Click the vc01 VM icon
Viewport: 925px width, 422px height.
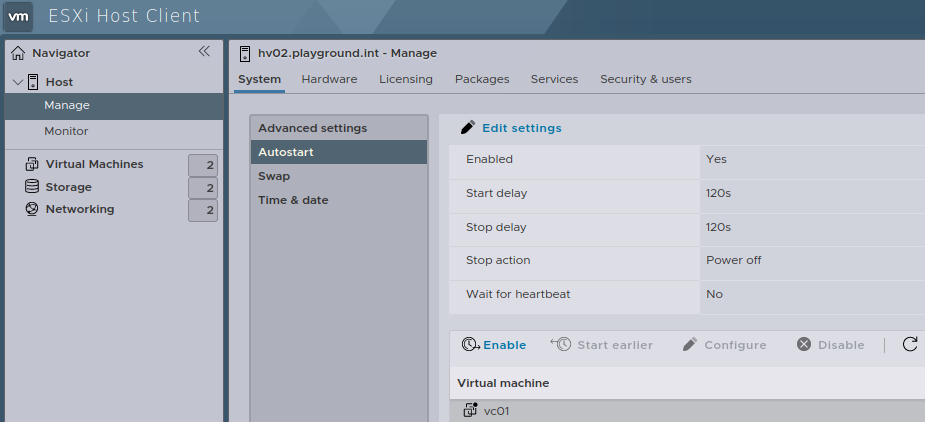point(470,410)
